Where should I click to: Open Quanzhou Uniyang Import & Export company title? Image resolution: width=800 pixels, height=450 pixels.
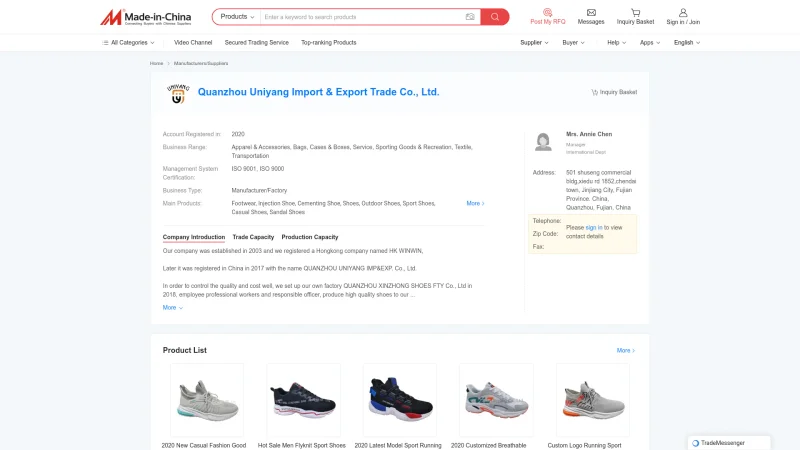coord(318,92)
